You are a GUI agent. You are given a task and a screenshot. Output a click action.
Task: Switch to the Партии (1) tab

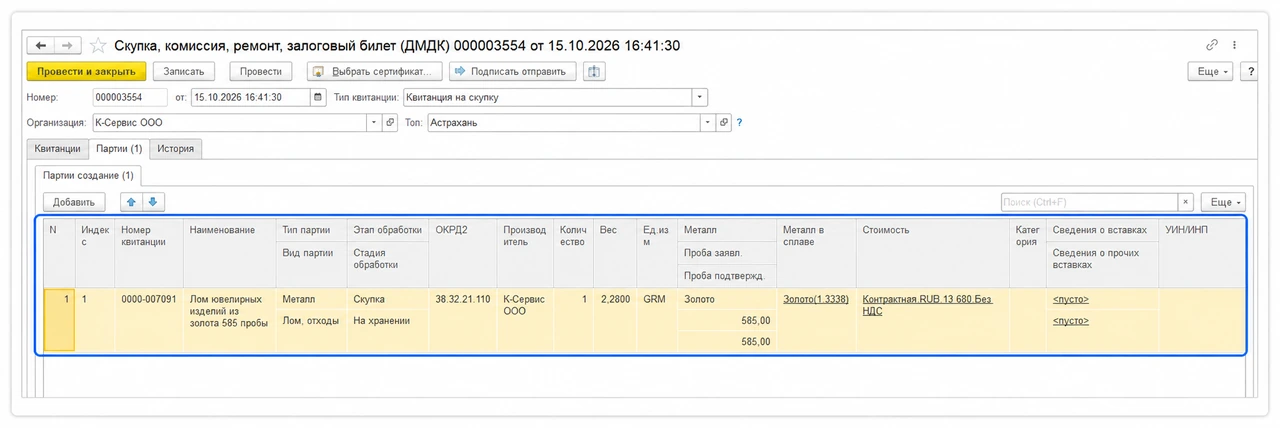(119, 149)
